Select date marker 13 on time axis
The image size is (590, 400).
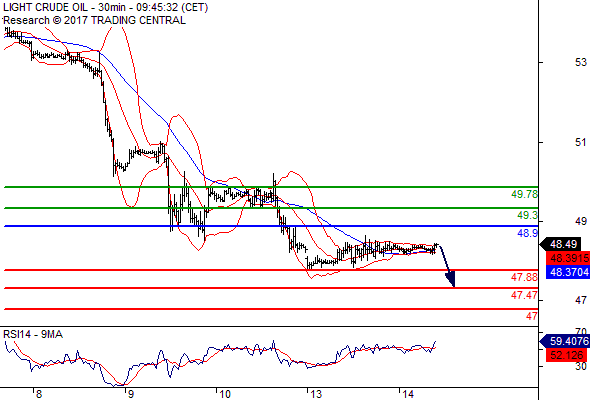point(316,394)
